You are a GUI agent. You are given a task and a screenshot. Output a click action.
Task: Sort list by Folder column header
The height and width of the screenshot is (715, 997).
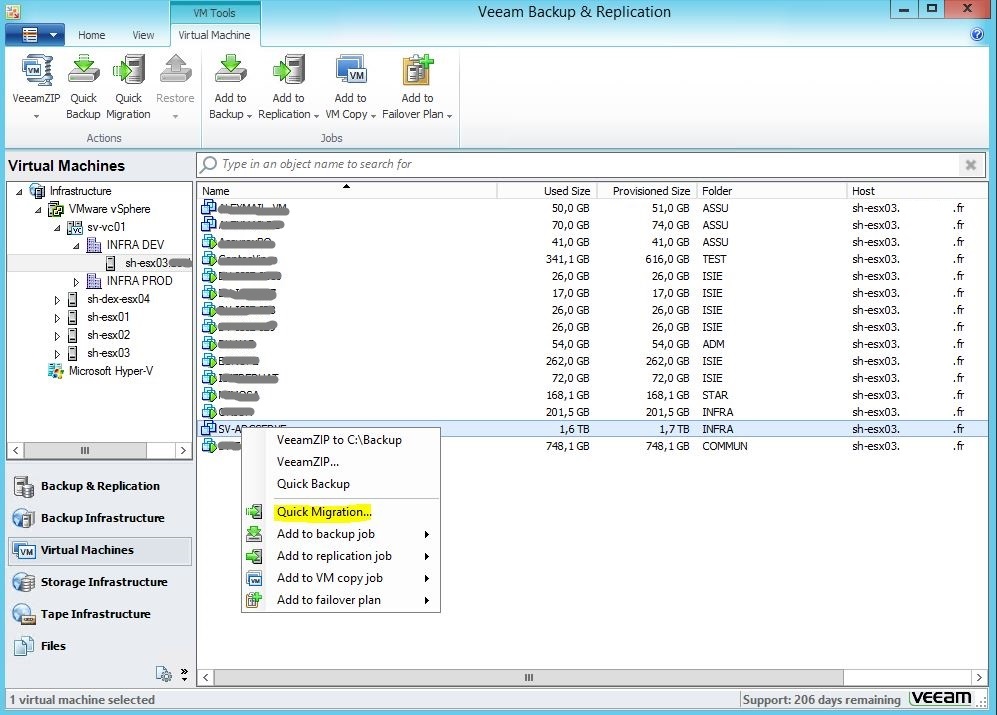(x=772, y=191)
